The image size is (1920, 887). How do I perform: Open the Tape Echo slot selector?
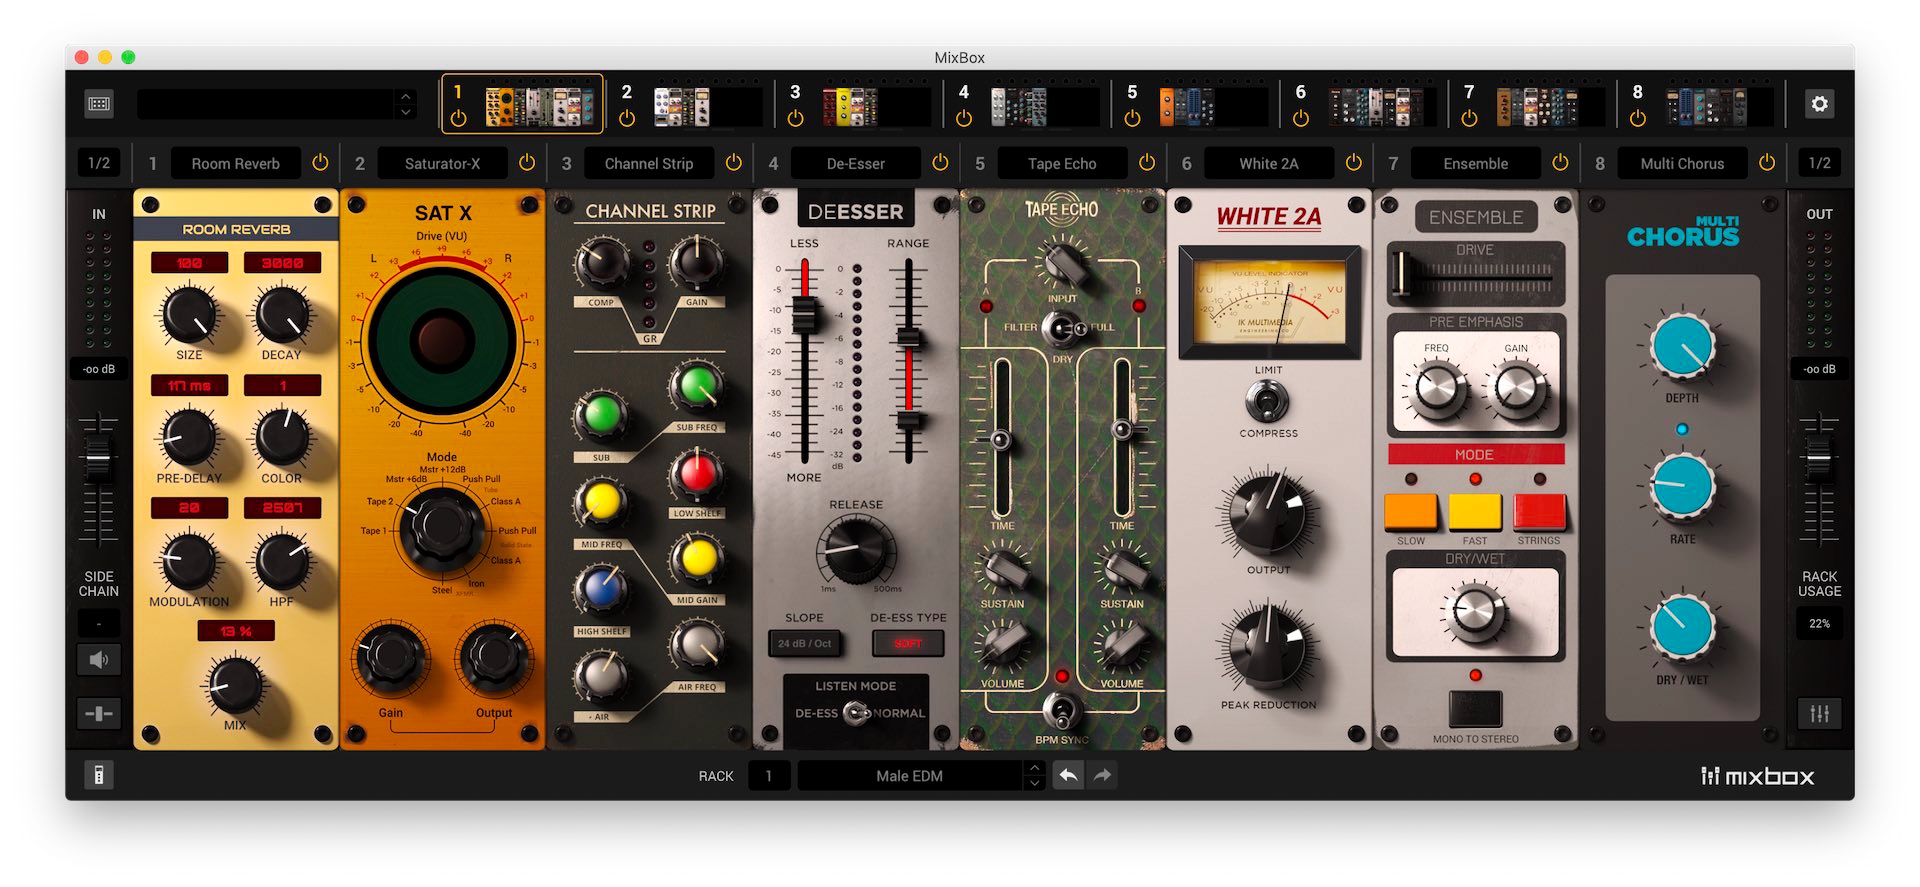[1062, 163]
